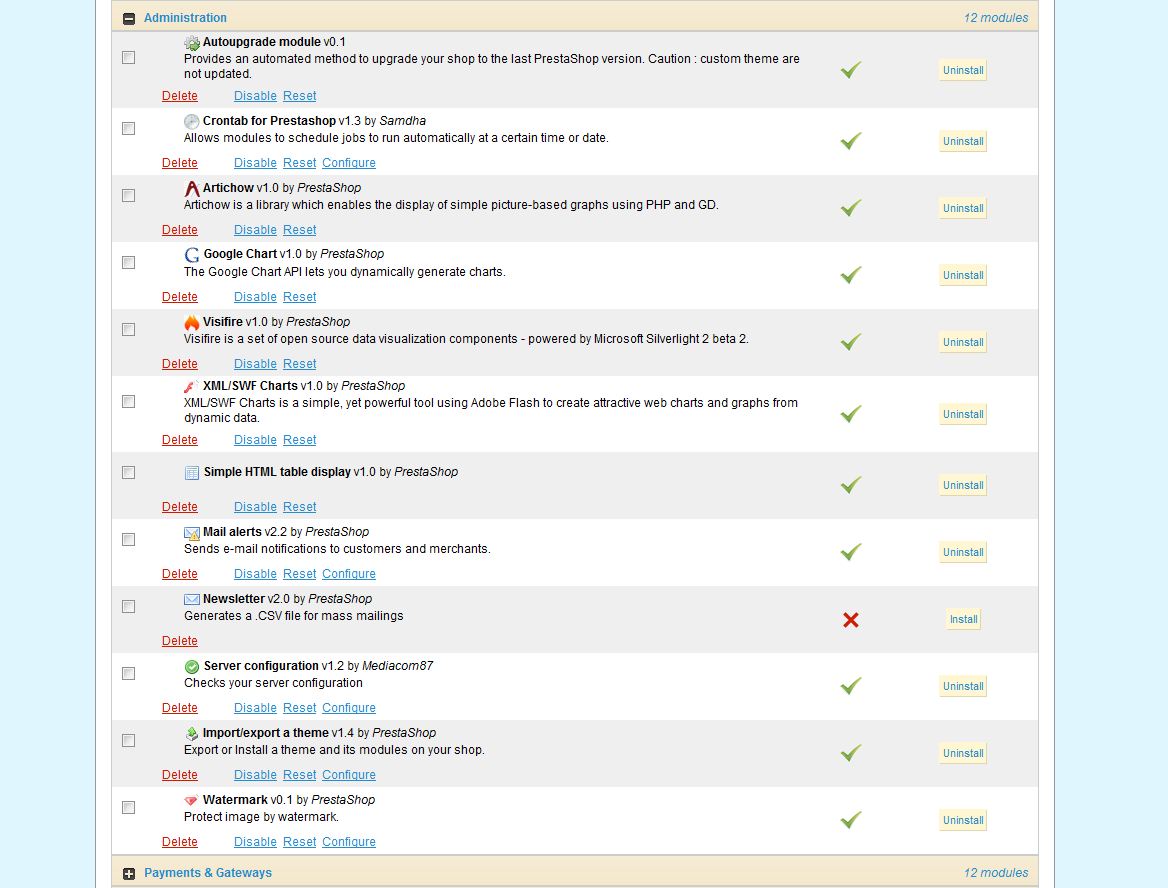
Task: Collapse the Administration section minus icon
Action: click(129, 19)
